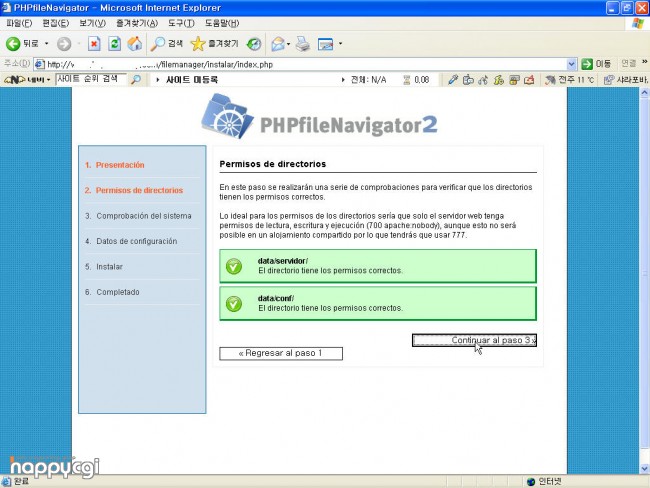Click the Forward navigation arrow
Viewport: 650px width, 488px height.
point(64,44)
